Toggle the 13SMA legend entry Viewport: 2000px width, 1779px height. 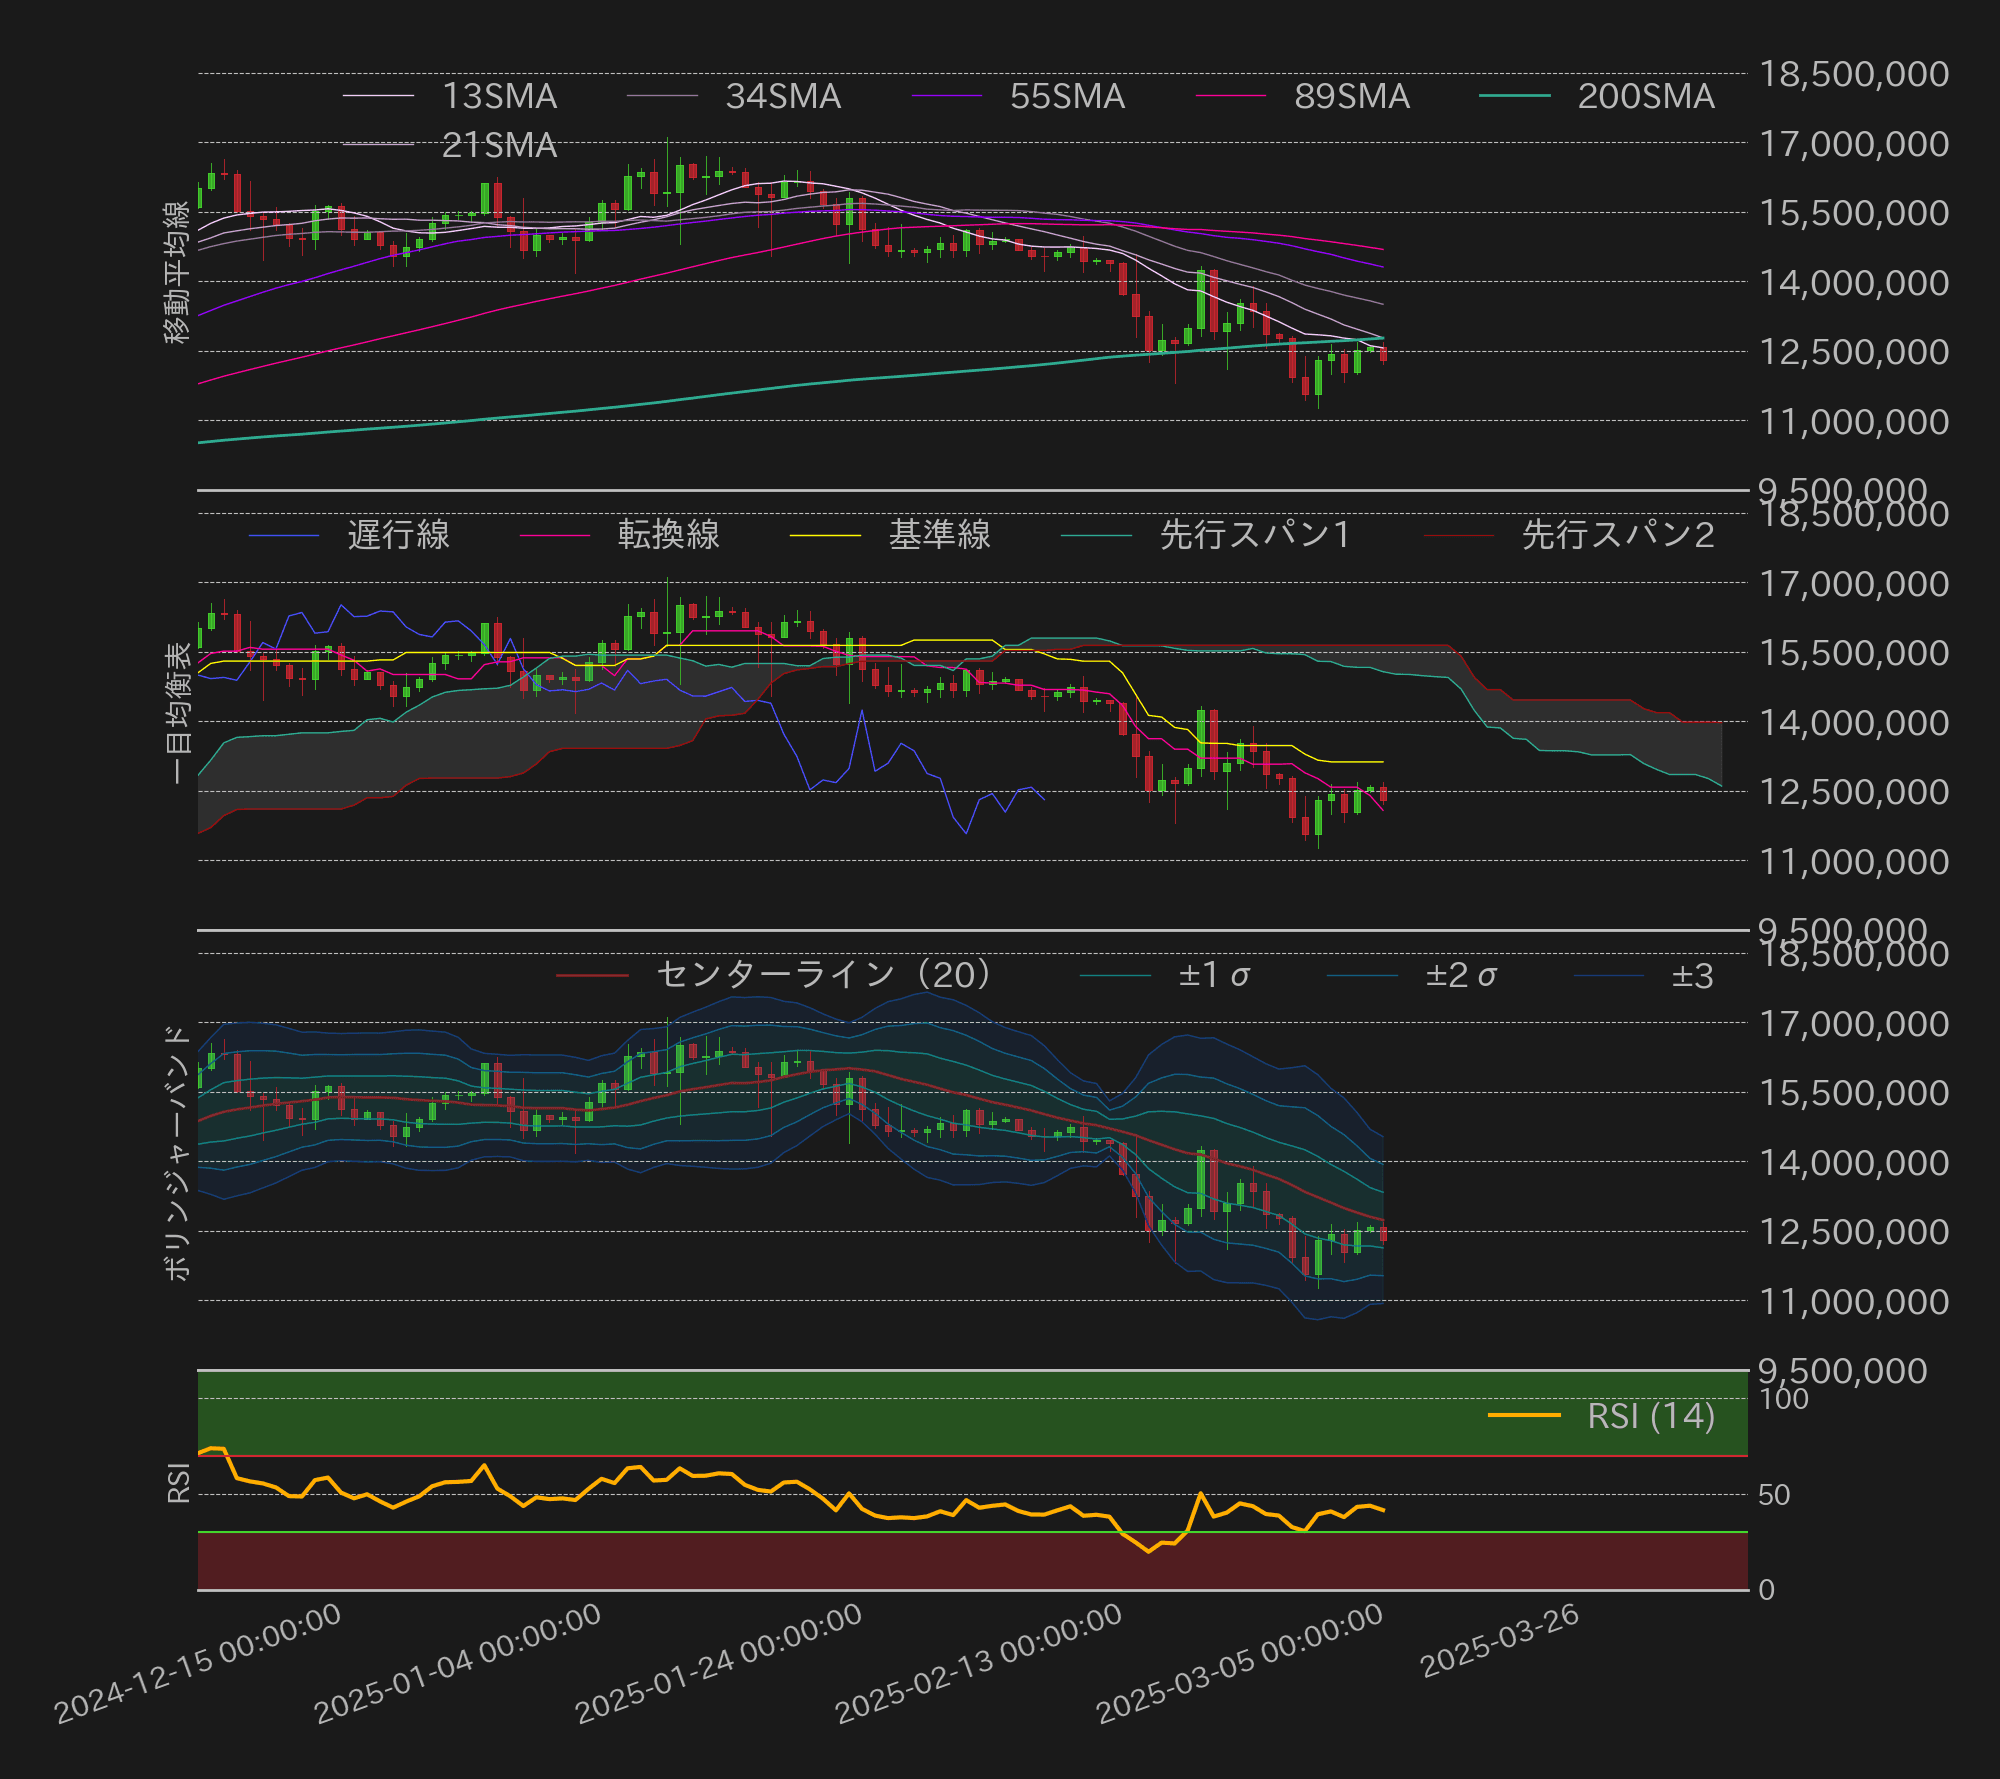click(498, 96)
